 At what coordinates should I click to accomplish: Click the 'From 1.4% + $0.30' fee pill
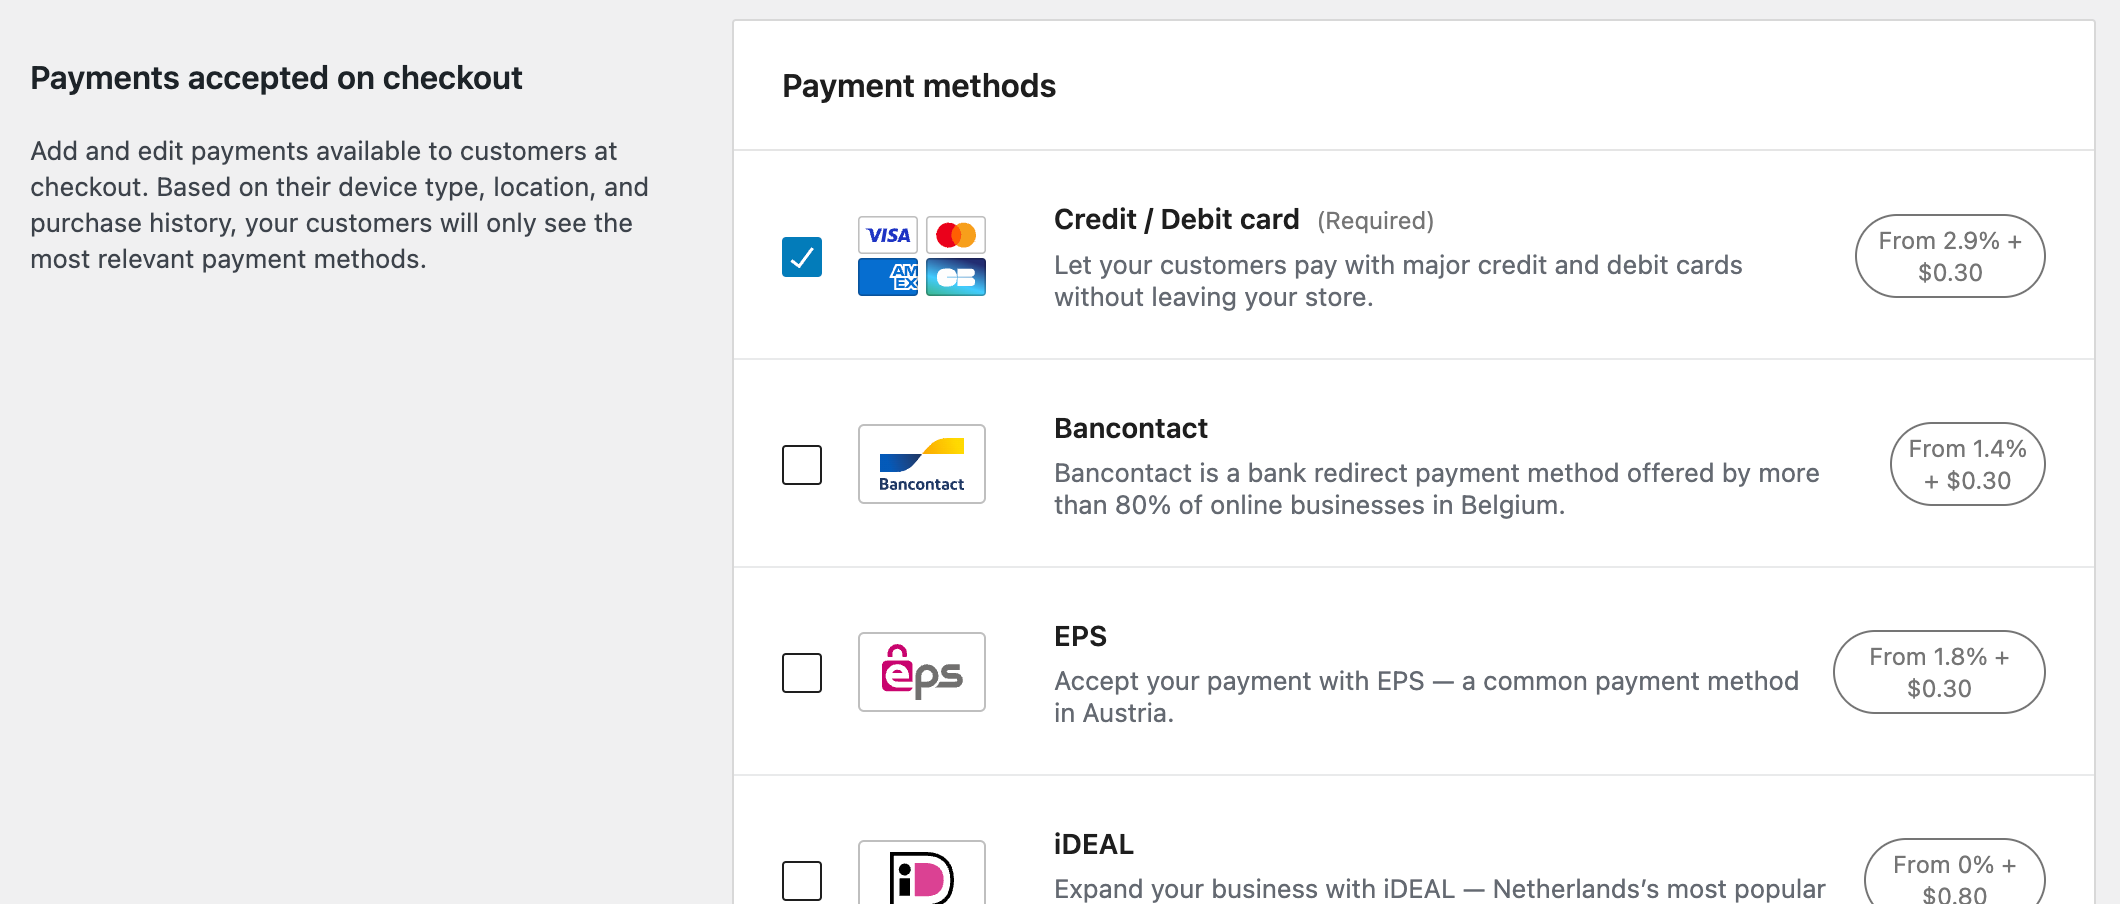(1967, 464)
